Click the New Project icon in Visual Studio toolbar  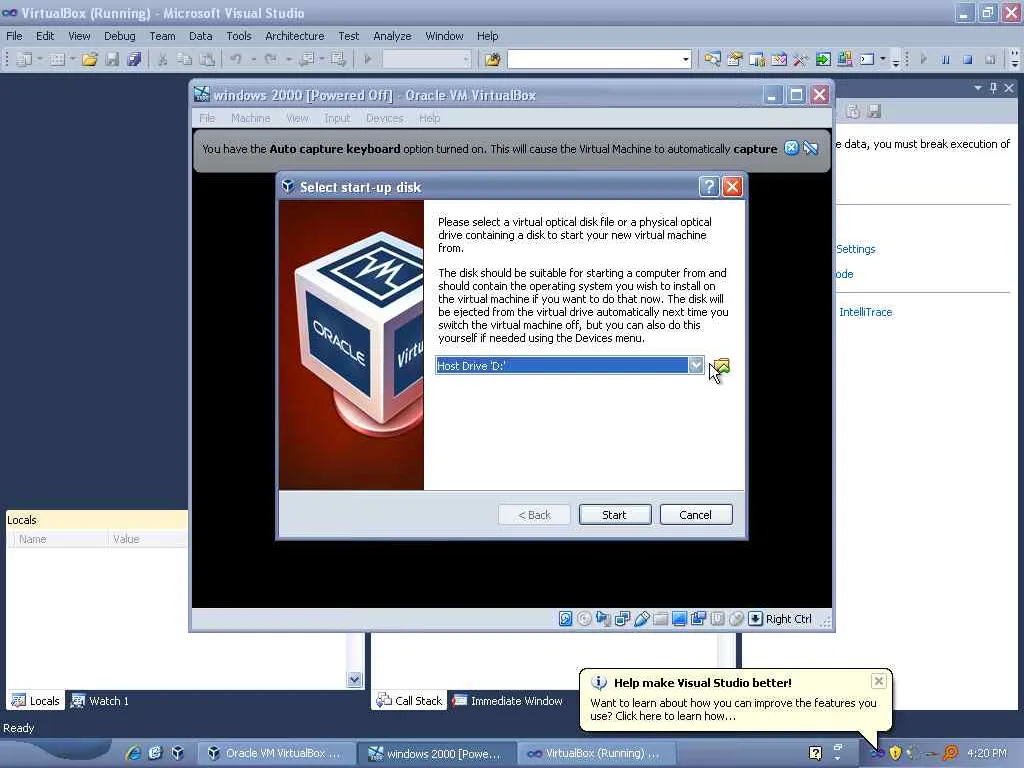pyautogui.click(x=24, y=59)
